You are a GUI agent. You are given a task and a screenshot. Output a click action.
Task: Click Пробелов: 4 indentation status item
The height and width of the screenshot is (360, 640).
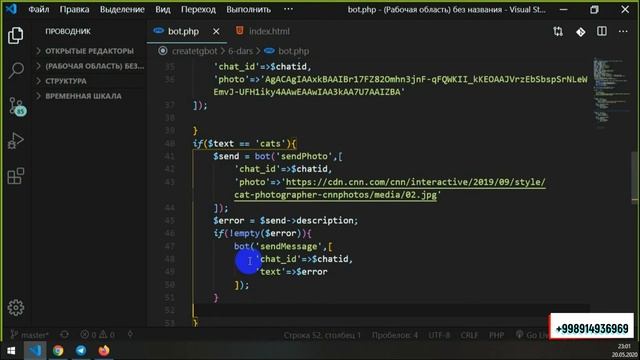(395, 335)
